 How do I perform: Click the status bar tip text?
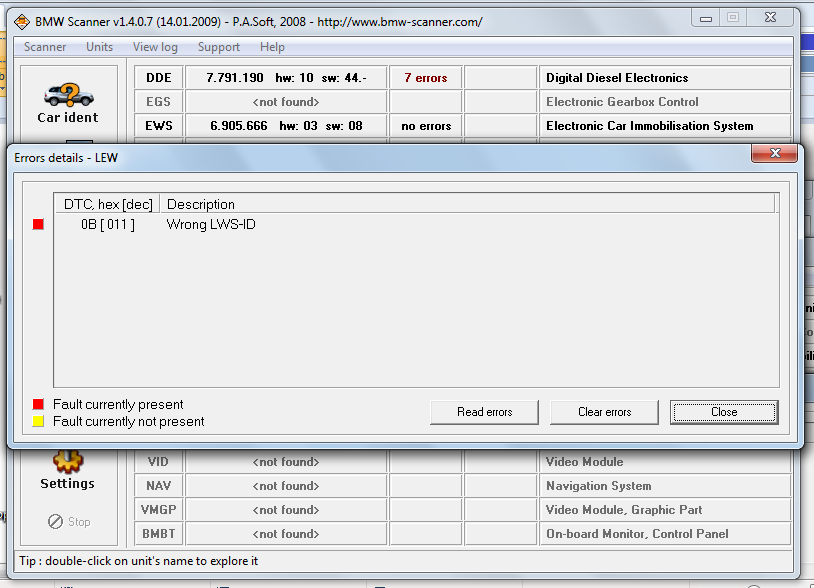pos(139,561)
